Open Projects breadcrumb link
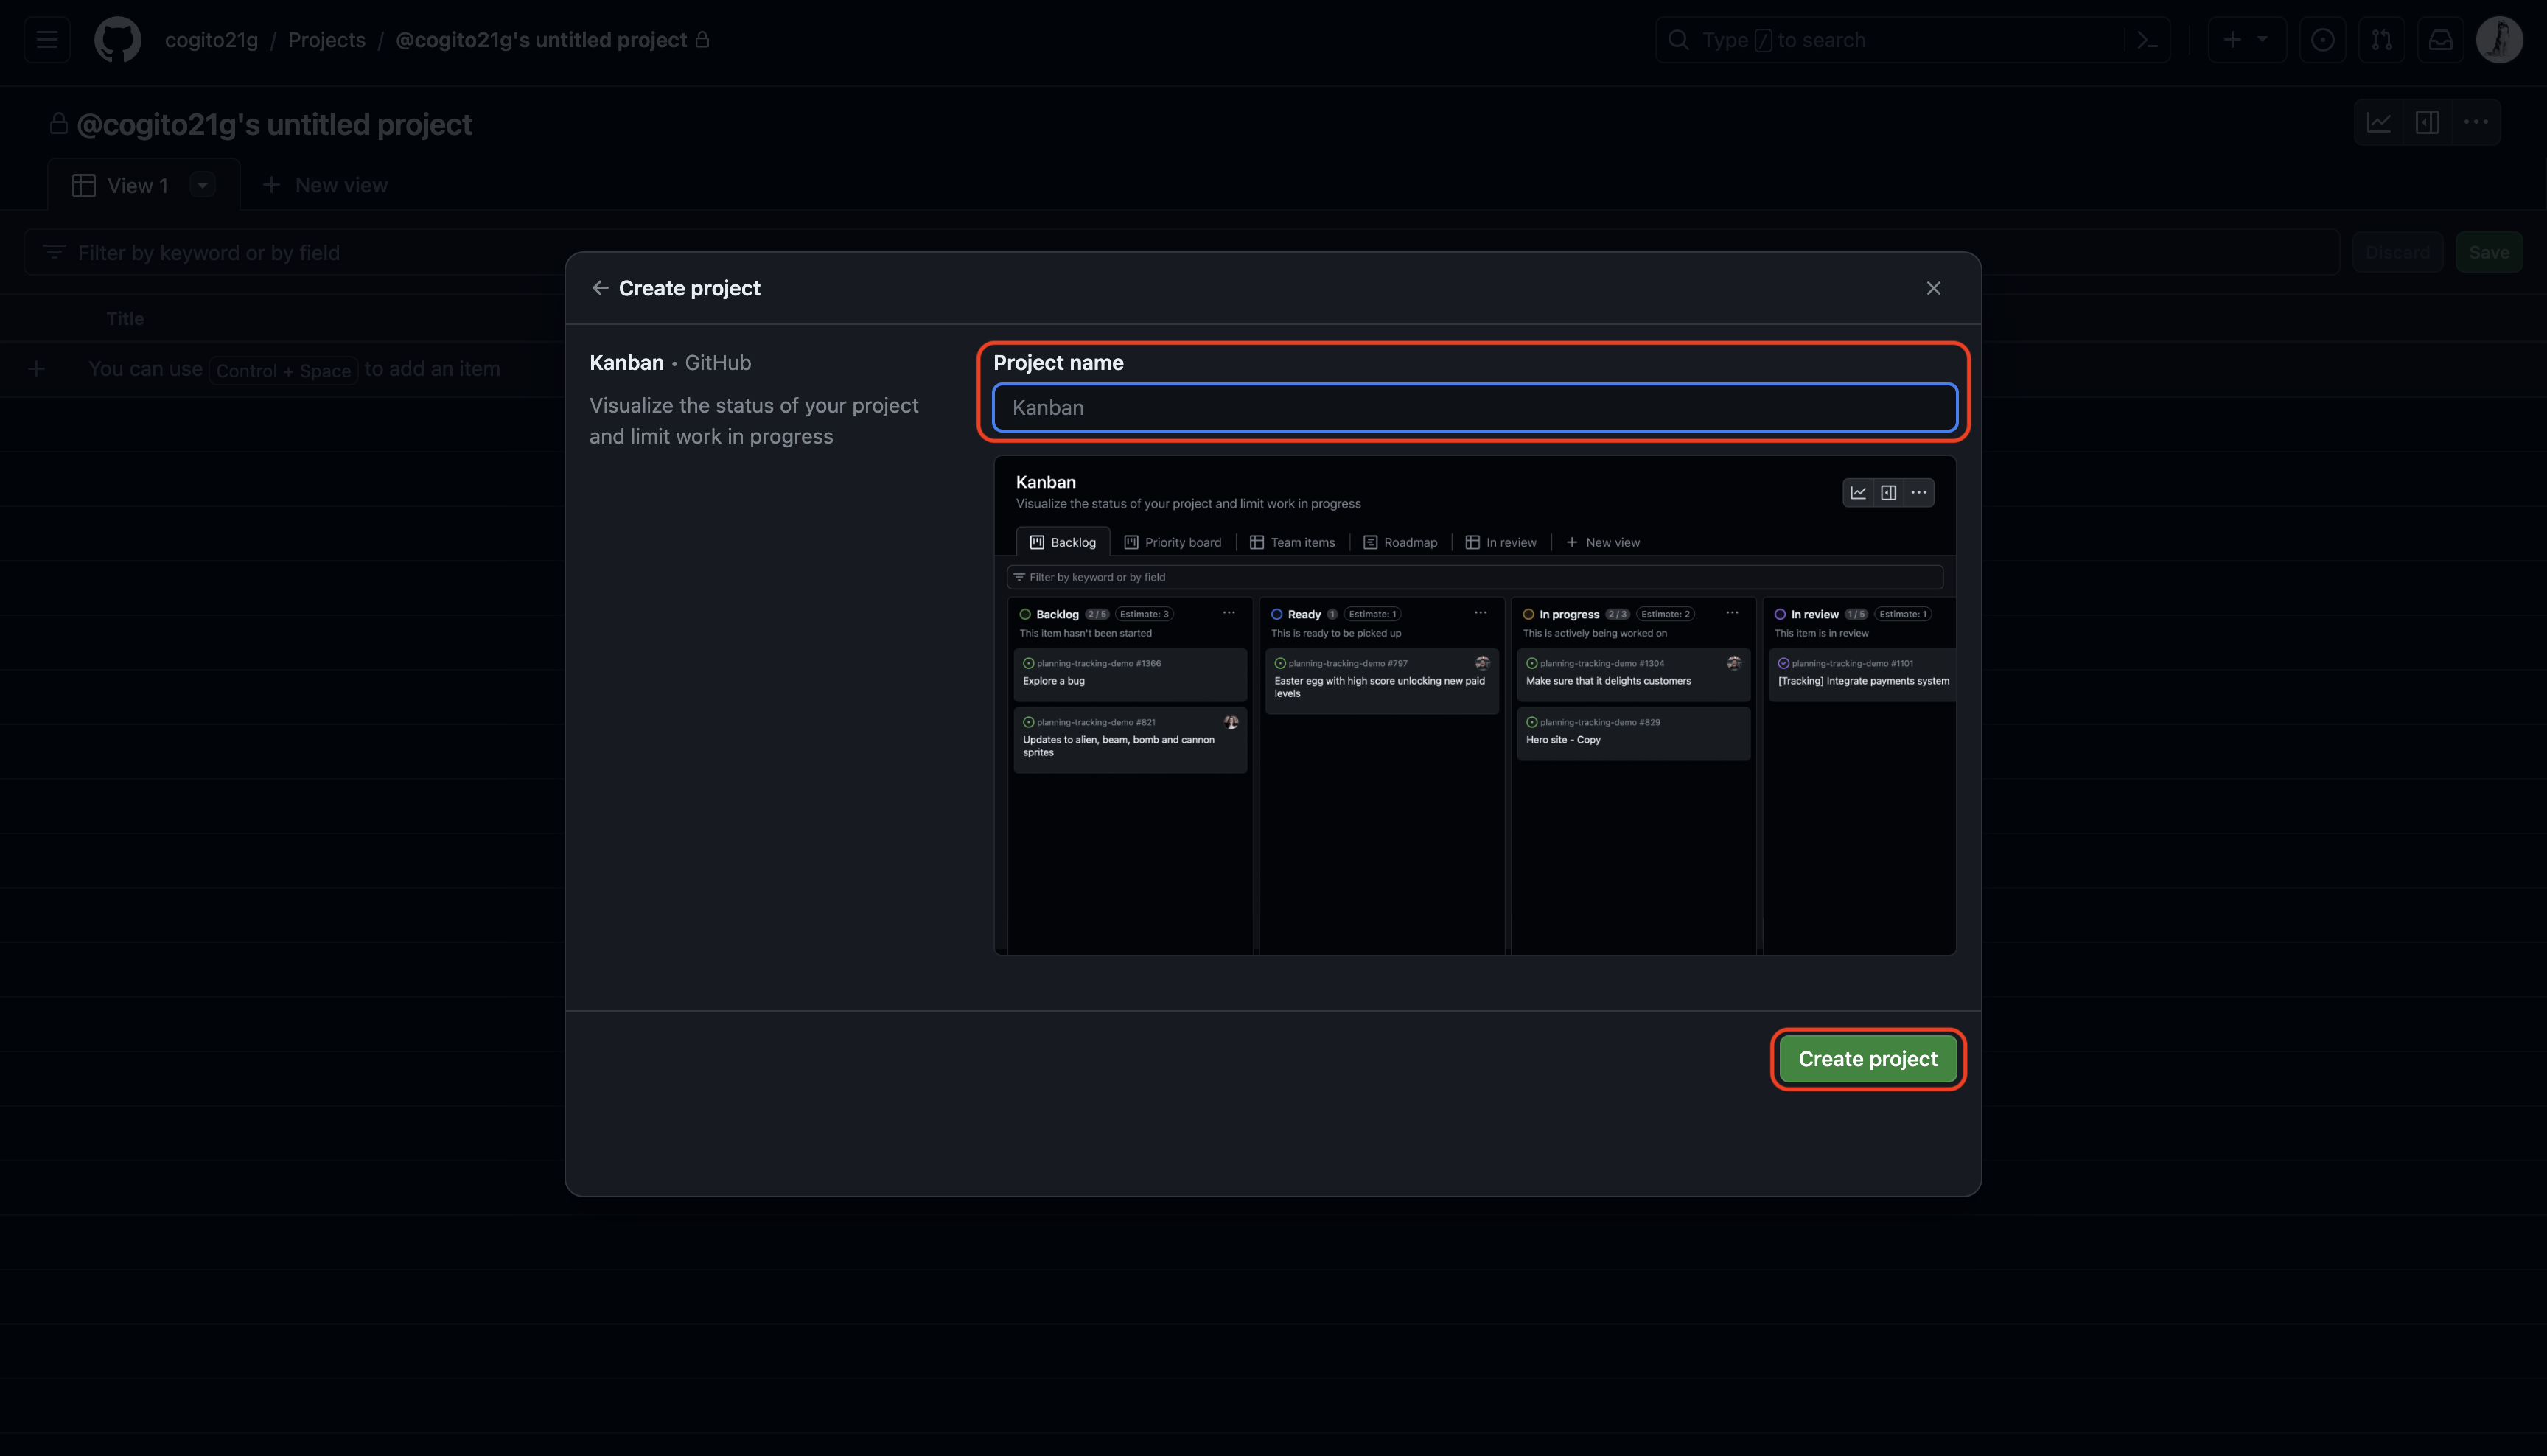This screenshot has width=2547, height=1456. [x=326, y=40]
